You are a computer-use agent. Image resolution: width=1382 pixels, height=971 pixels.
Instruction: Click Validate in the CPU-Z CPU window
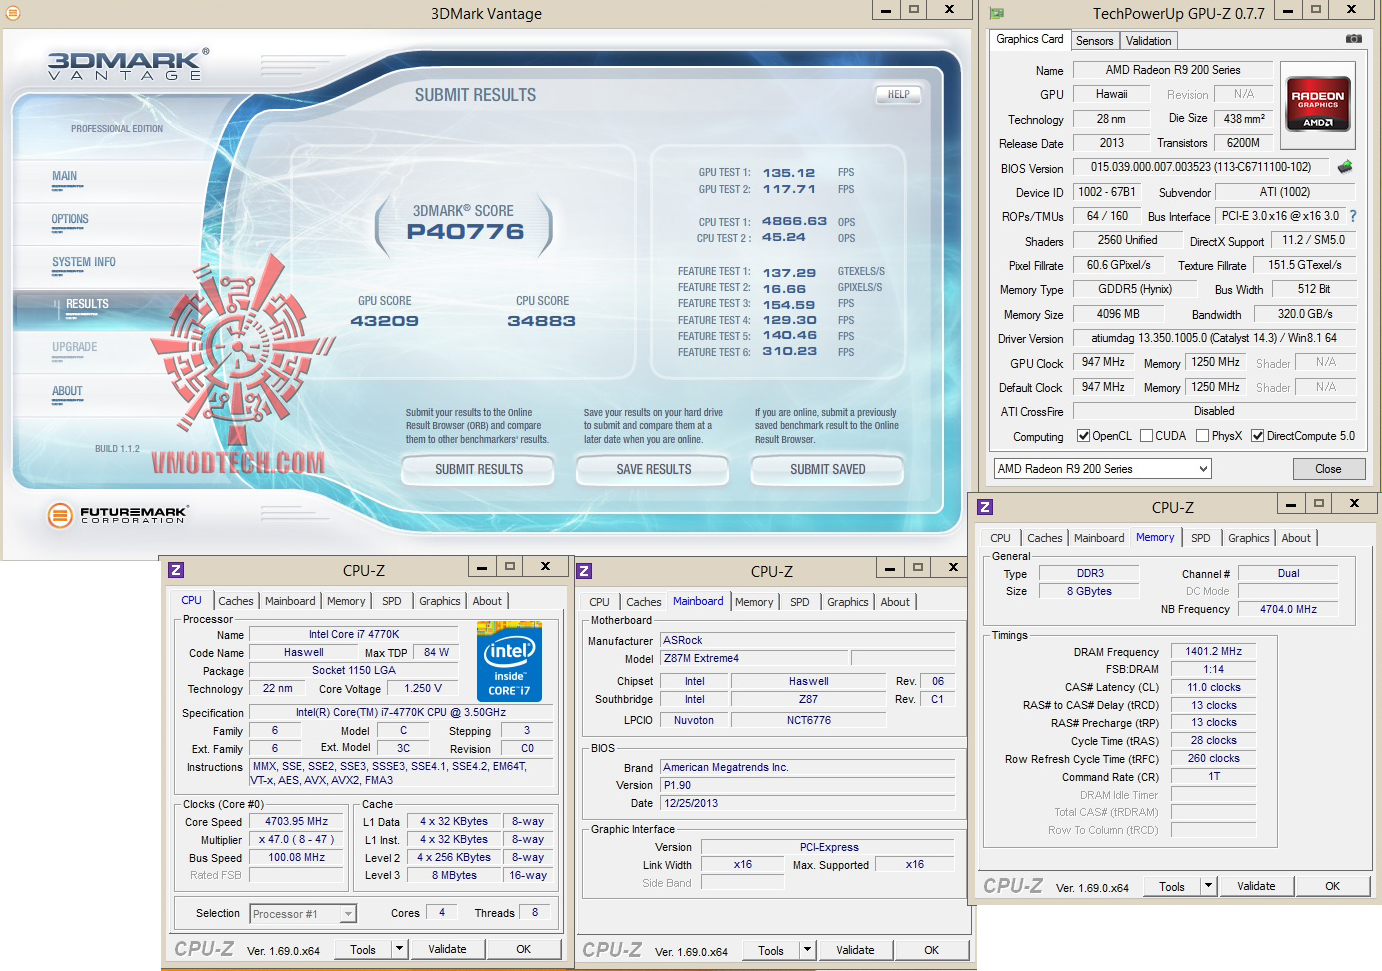(x=447, y=949)
